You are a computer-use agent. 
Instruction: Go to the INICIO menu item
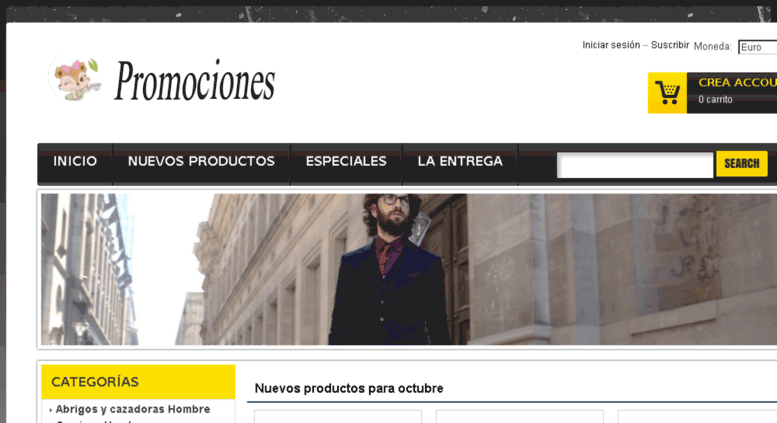pos(75,161)
